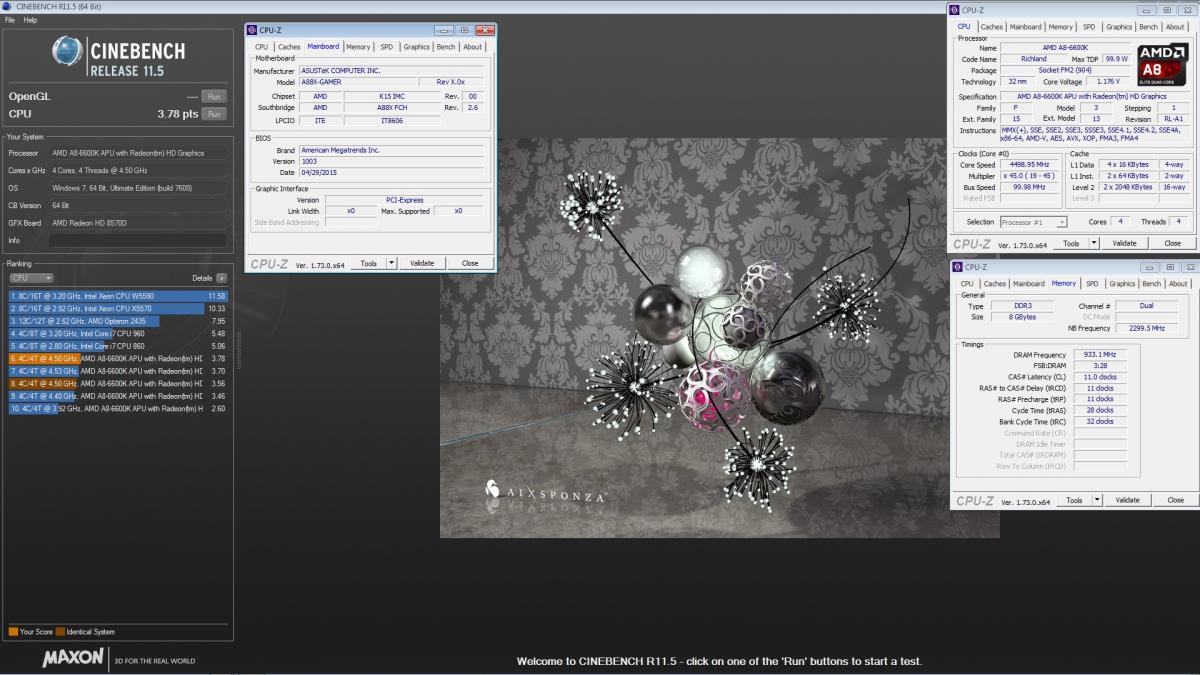The height and width of the screenshot is (675, 1200).
Task: Select the Intel Xeon CPU X5570 ranking row
Action: coord(118,309)
